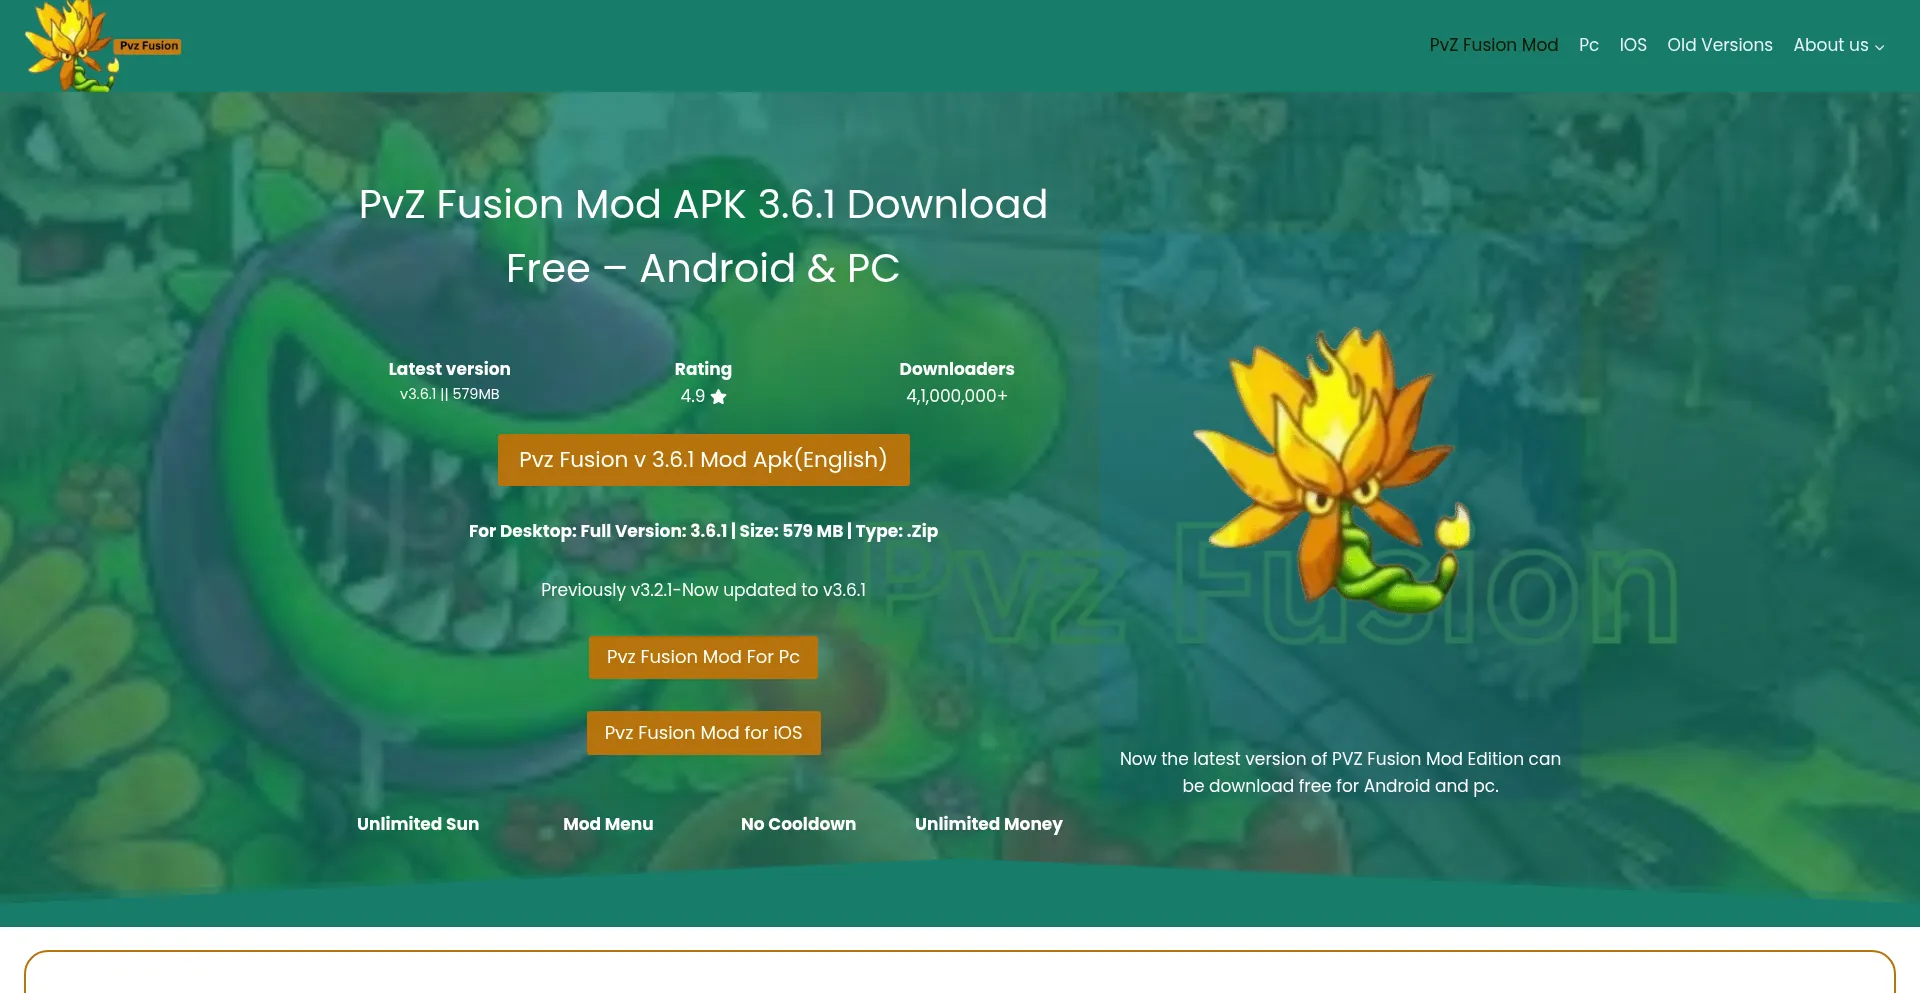The width and height of the screenshot is (1920, 993).
Task: Click the For Desktop full version info line
Action: pos(703,531)
